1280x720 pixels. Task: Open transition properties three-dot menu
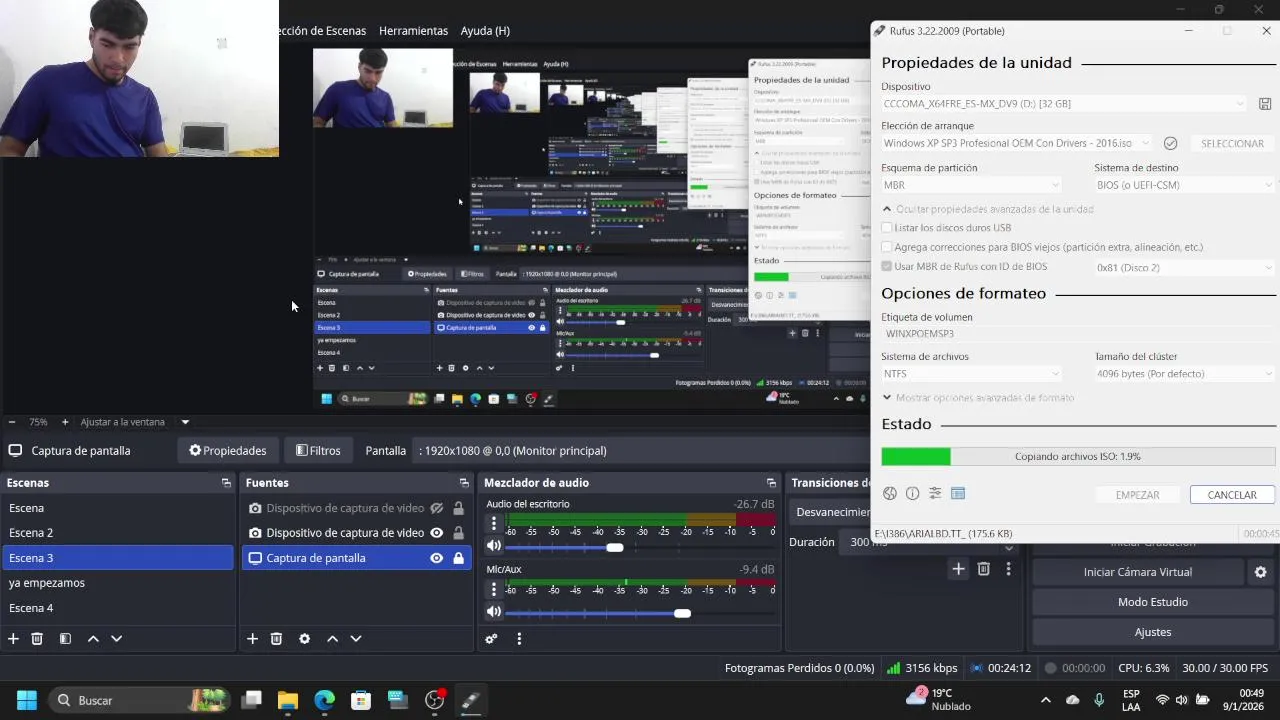tap(1008, 568)
